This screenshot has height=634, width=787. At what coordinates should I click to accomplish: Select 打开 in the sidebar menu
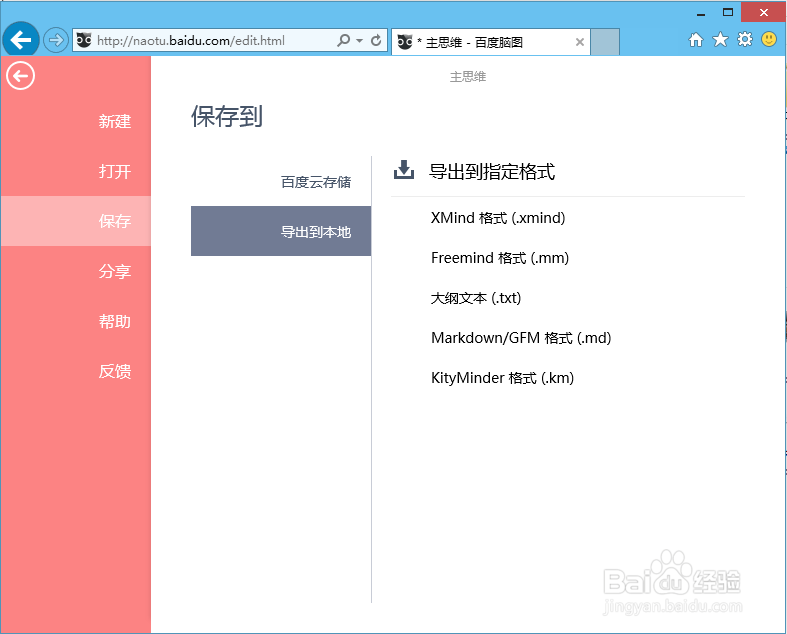click(x=76, y=171)
